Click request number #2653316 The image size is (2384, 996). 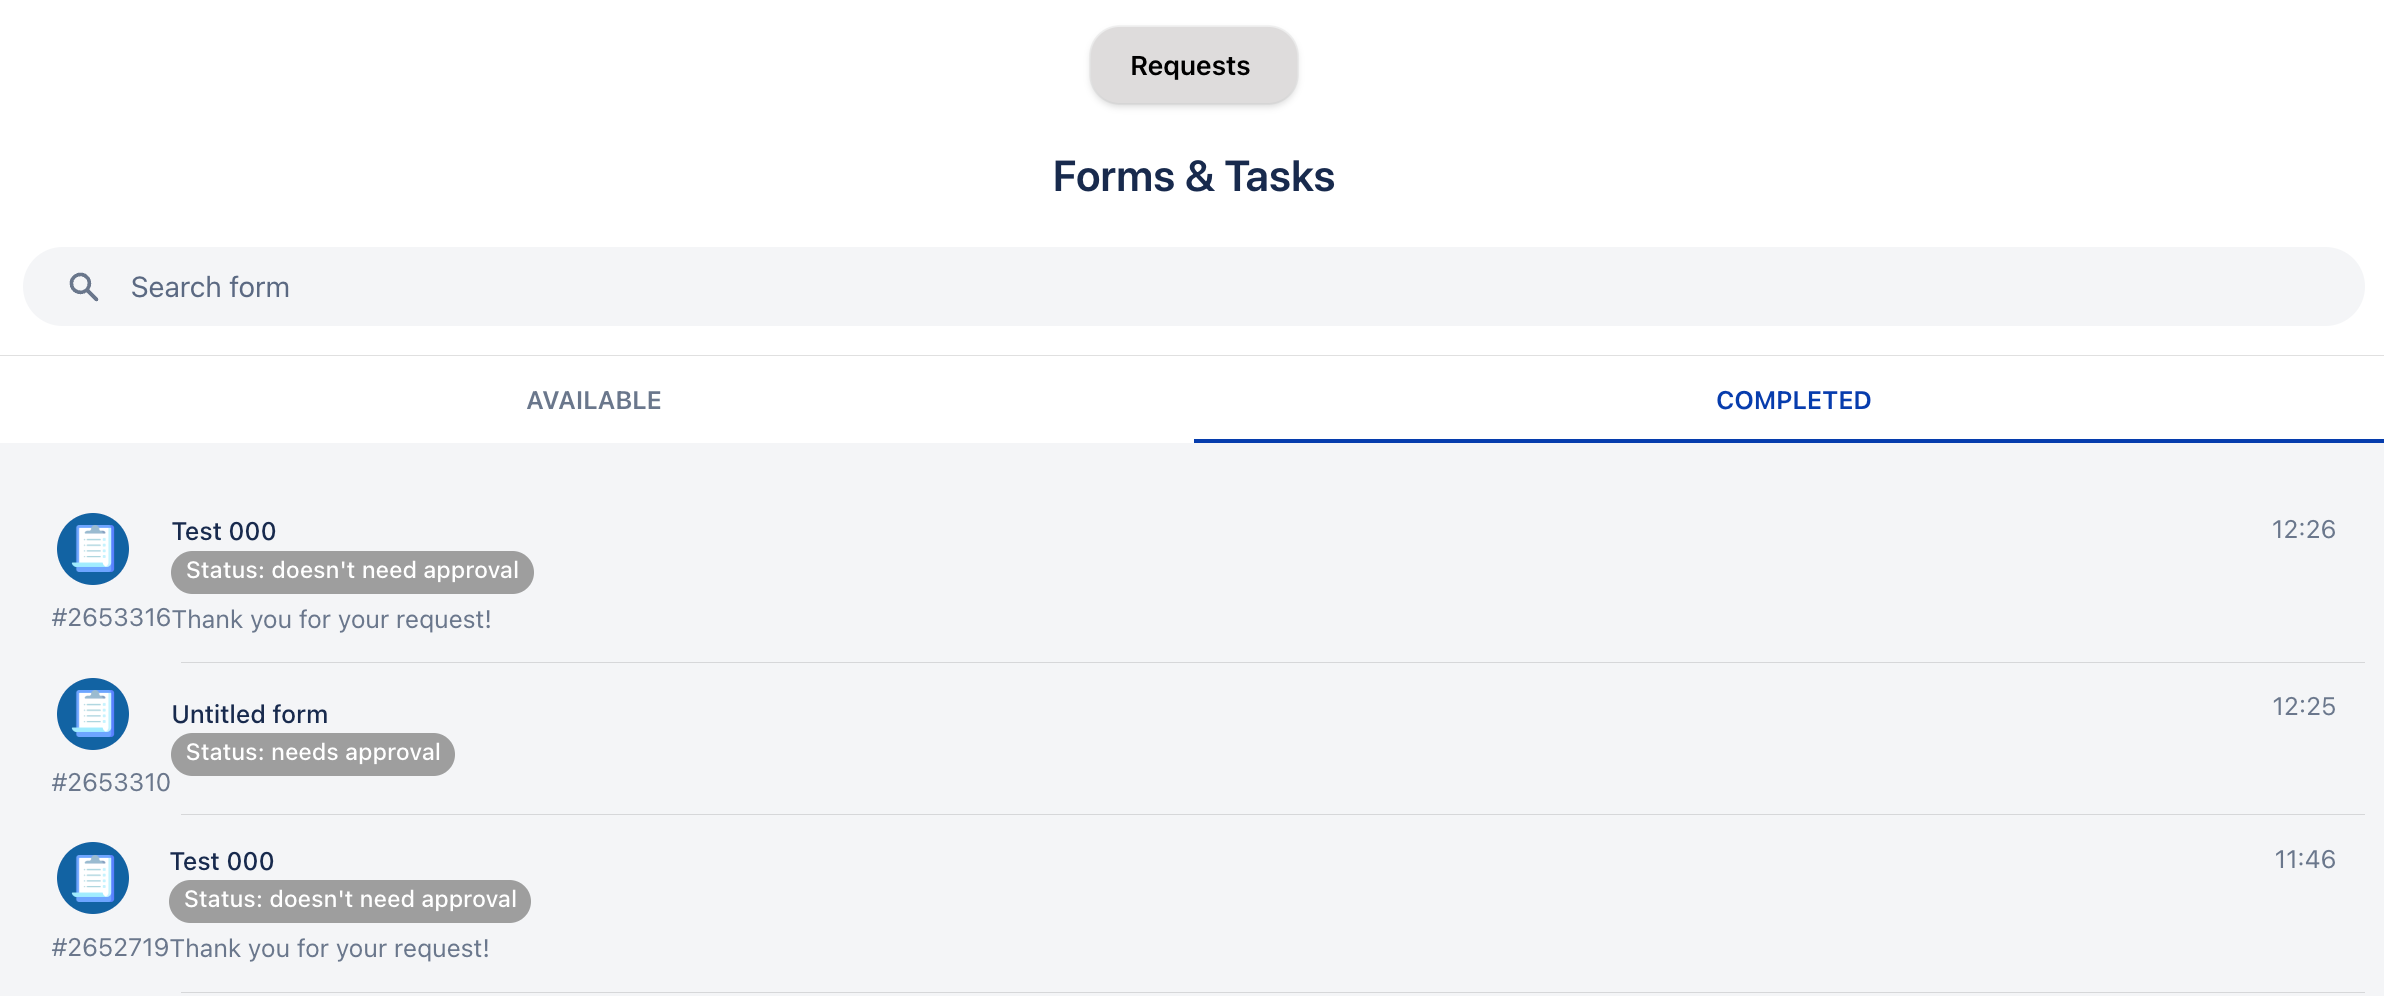tap(112, 618)
